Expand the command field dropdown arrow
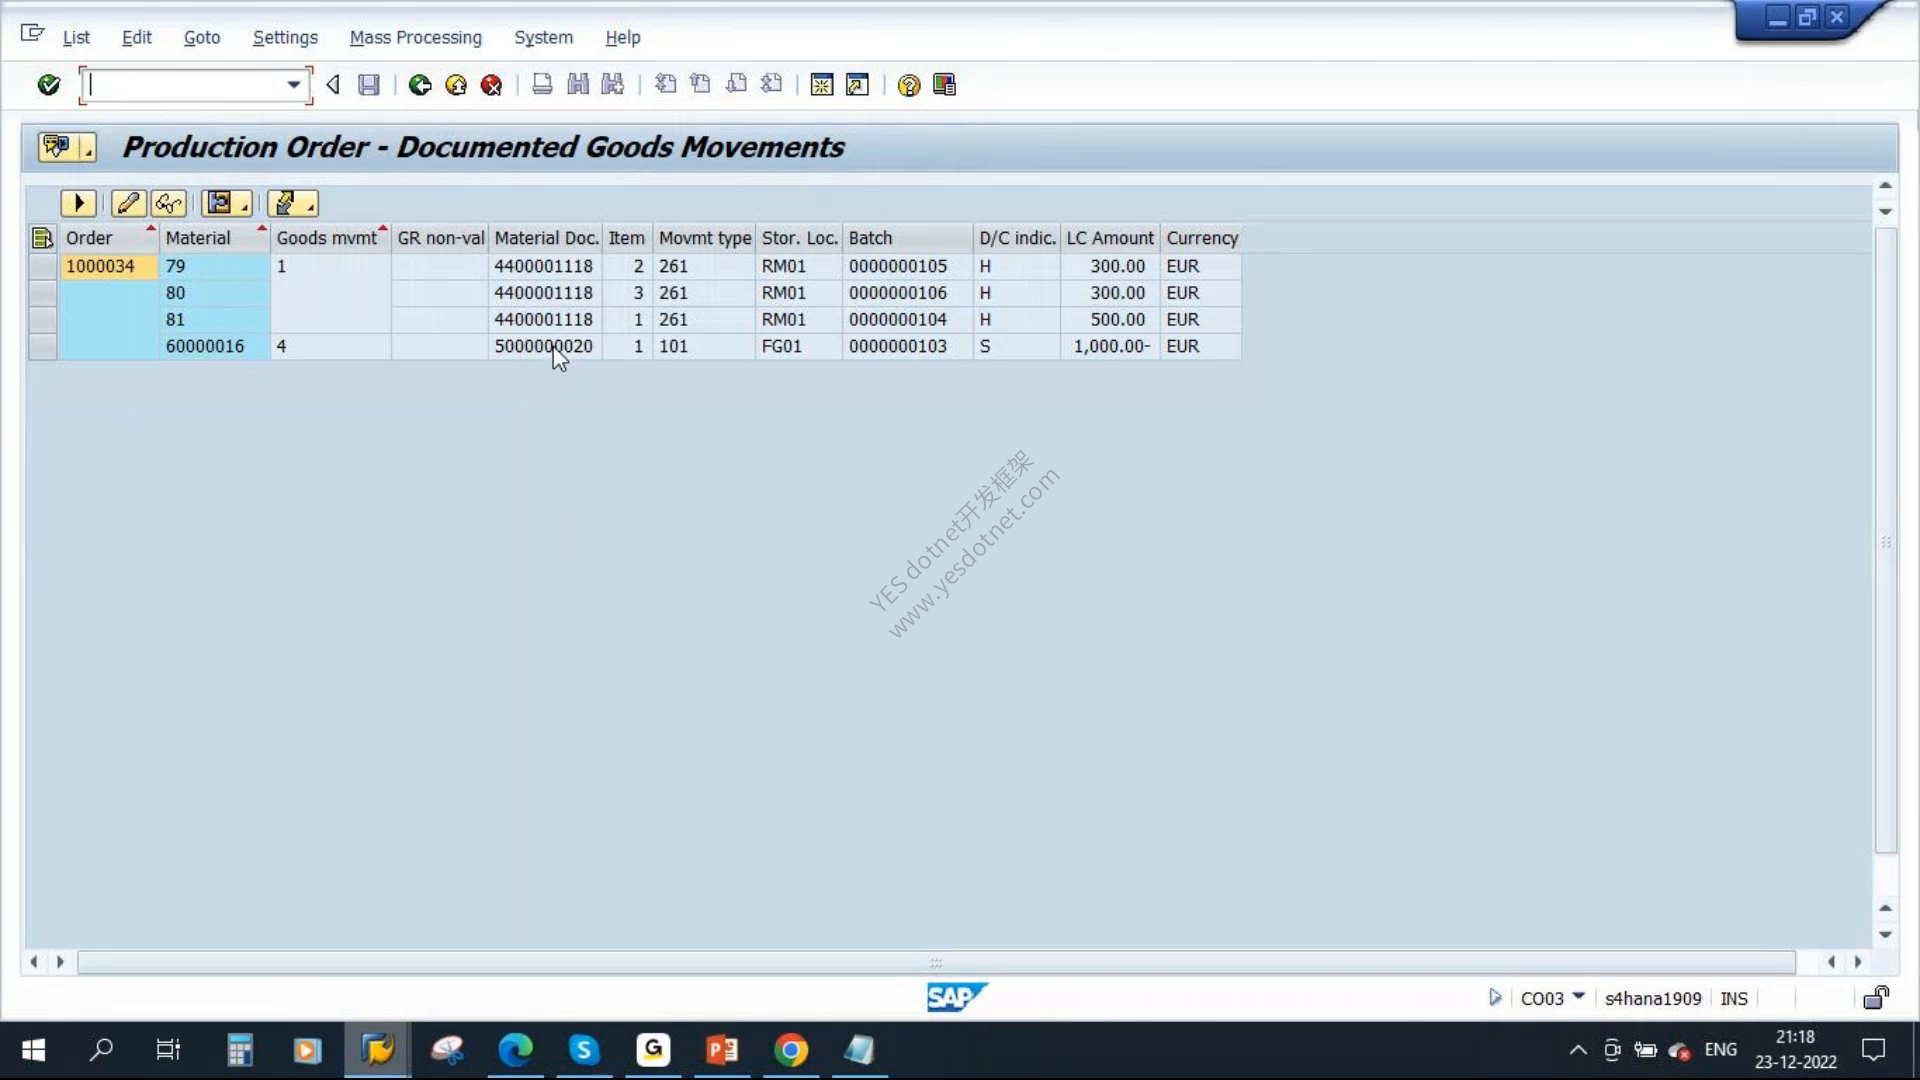The height and width of the screenshot is (1080, 1920). [x=294, y=85]
